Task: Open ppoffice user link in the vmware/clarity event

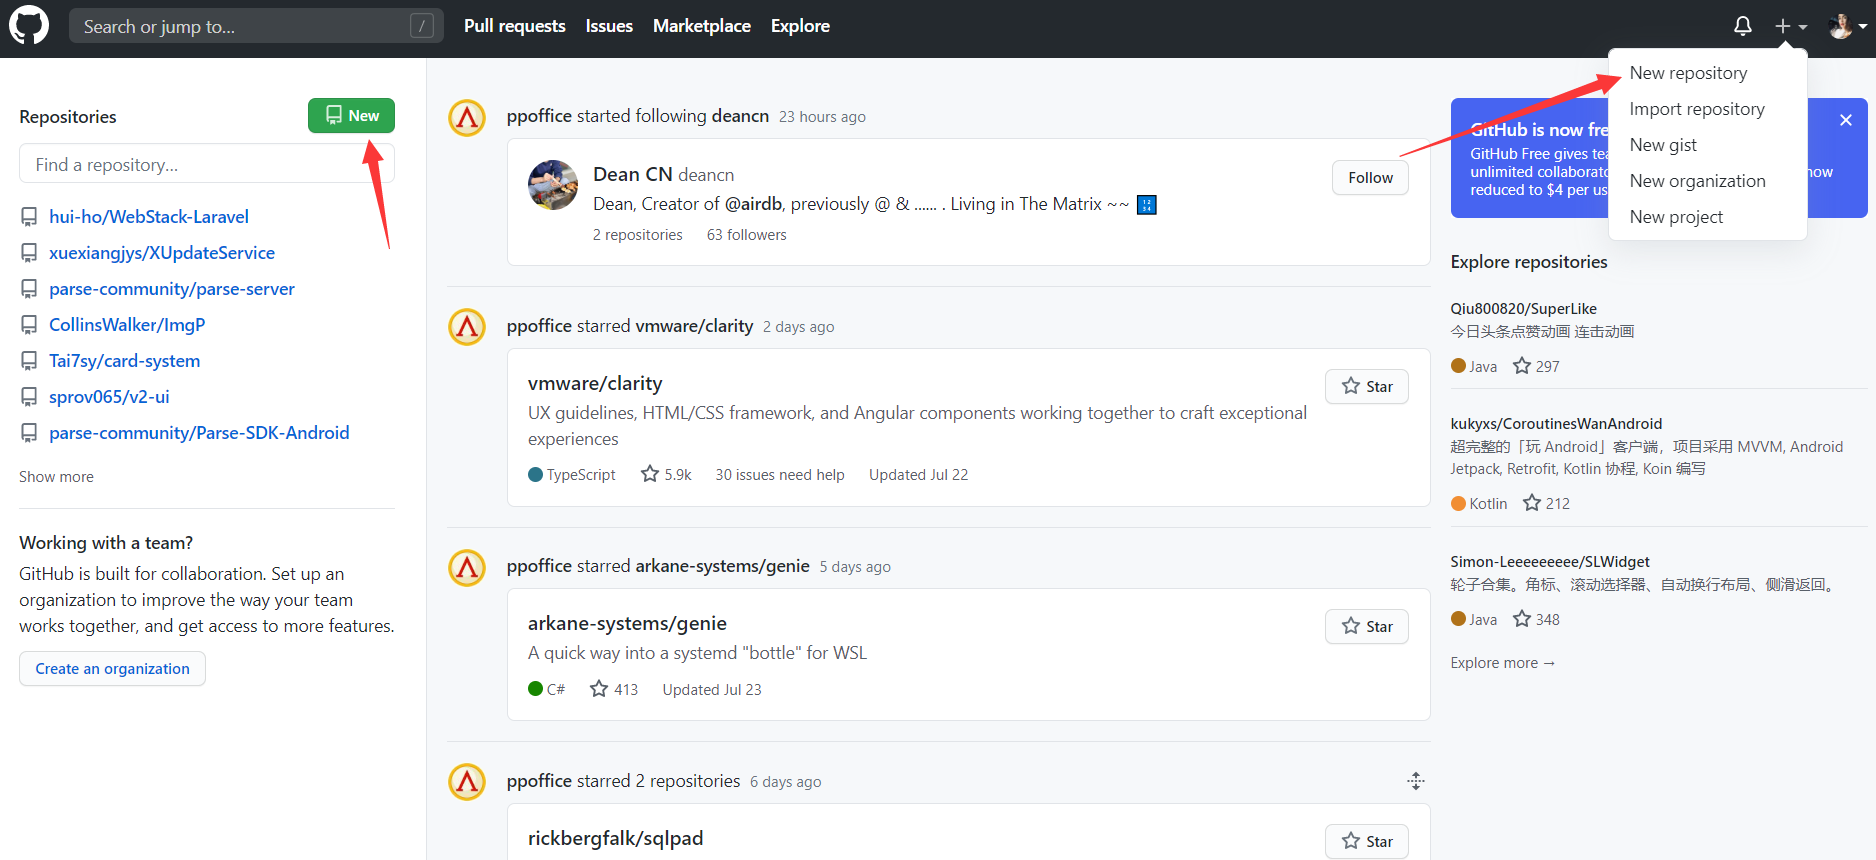Action: point(539,326)
